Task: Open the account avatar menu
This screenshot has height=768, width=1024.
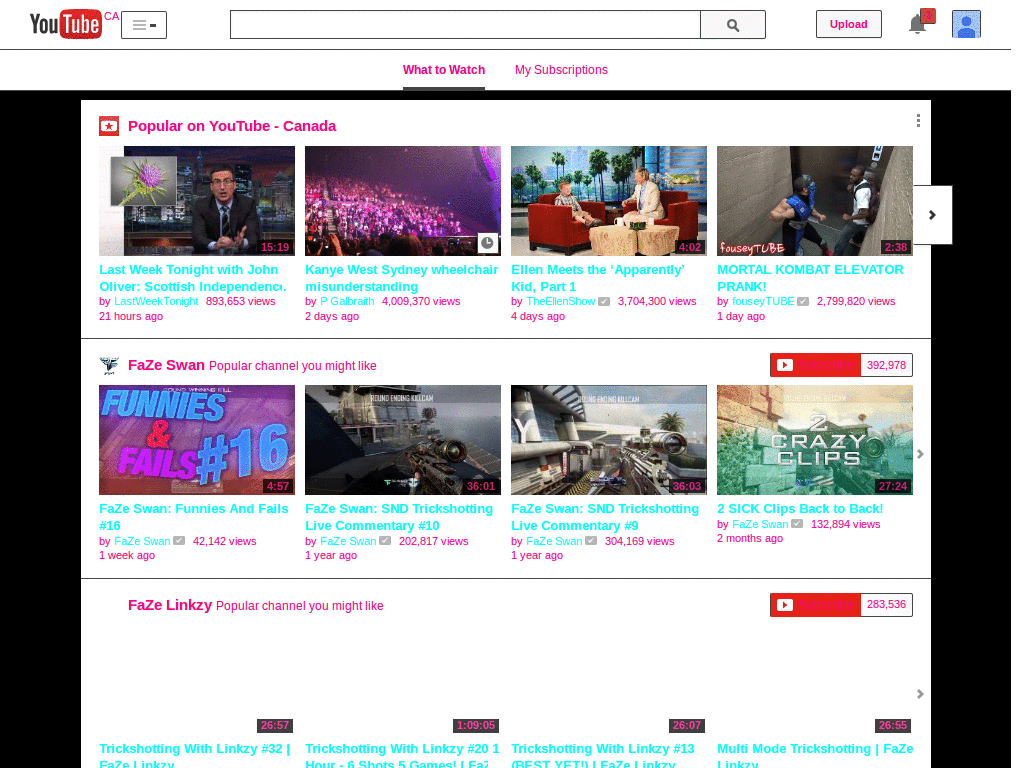Action: pyautogui.click(x=966, y=24)
